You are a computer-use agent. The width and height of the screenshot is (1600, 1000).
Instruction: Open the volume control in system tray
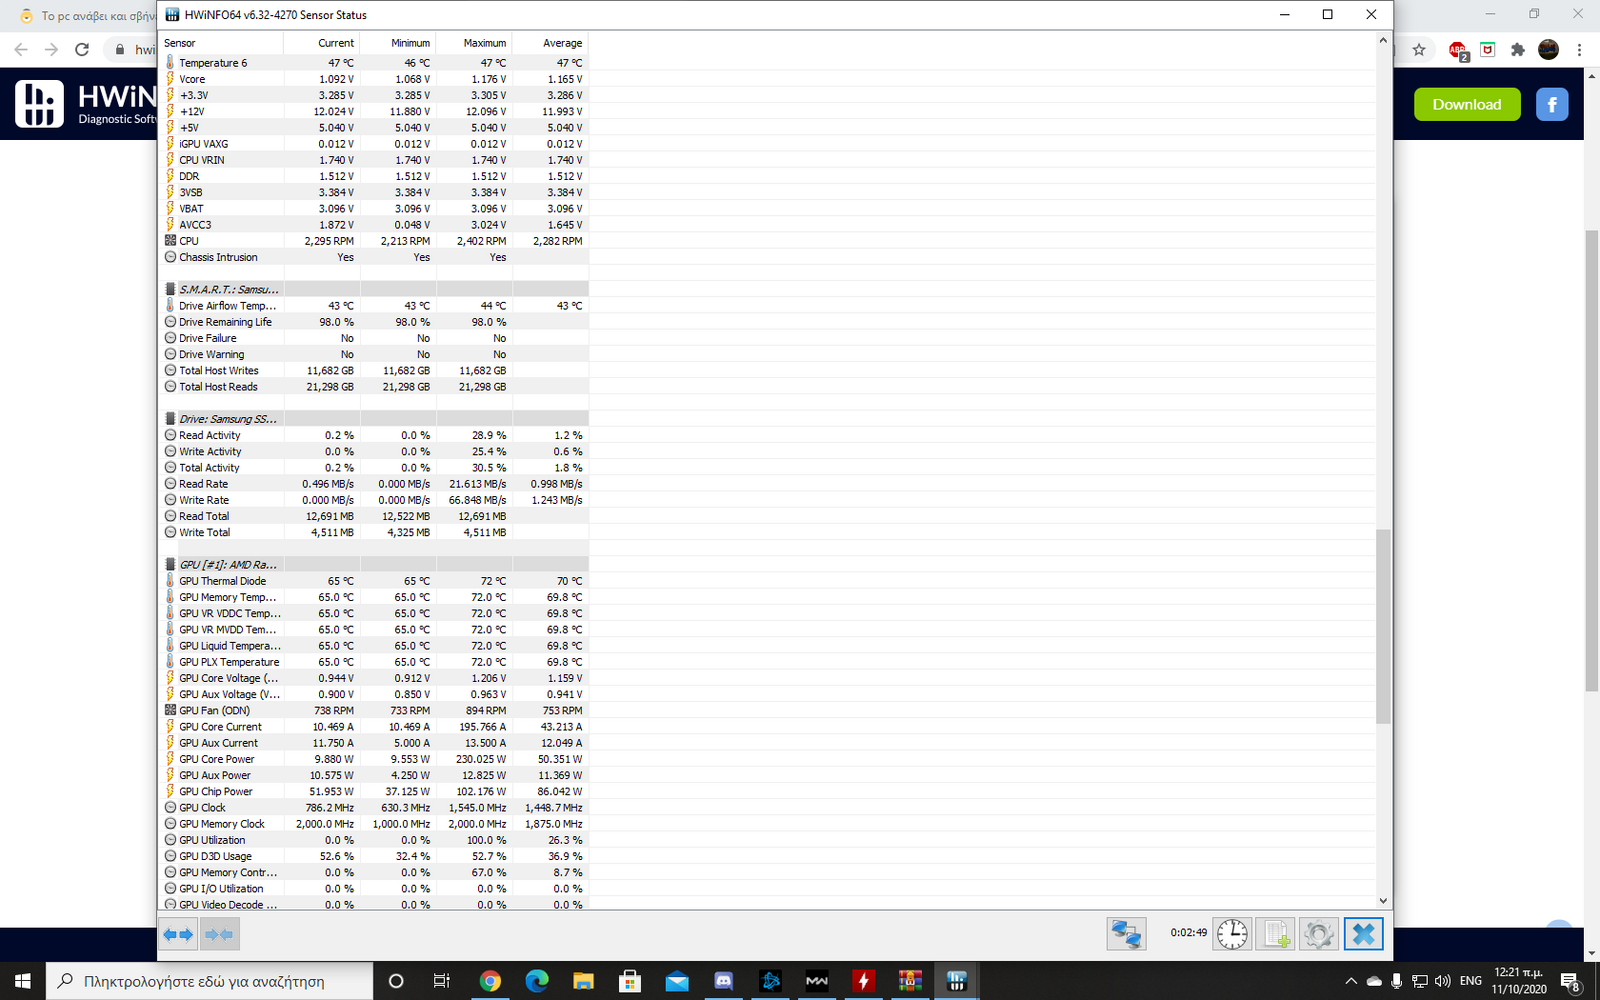click(x=1442, y=981)
